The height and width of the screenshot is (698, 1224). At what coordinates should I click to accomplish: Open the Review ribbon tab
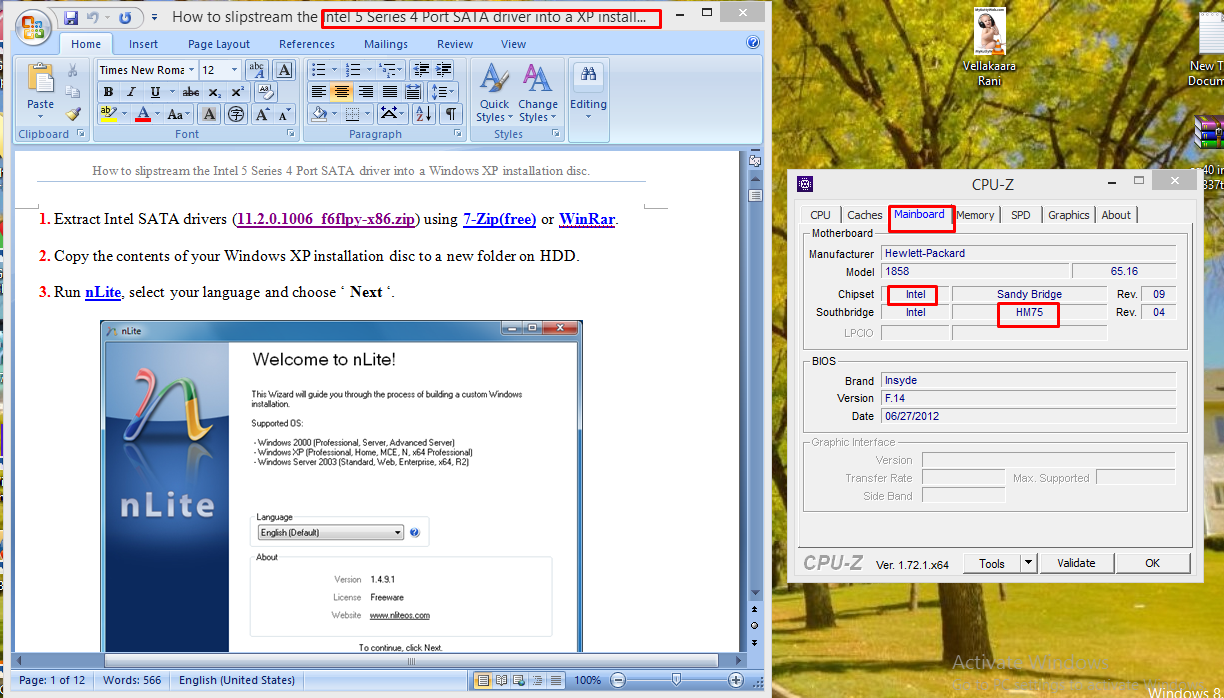455,44
